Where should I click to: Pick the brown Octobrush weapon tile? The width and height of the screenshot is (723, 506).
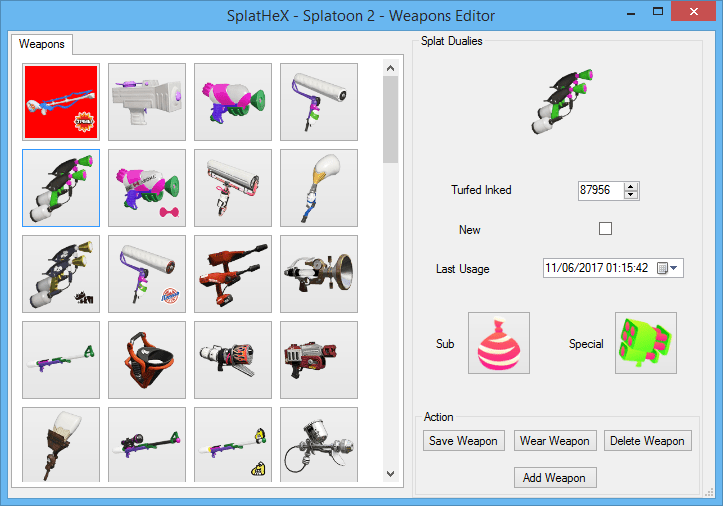tap(61, 445)
